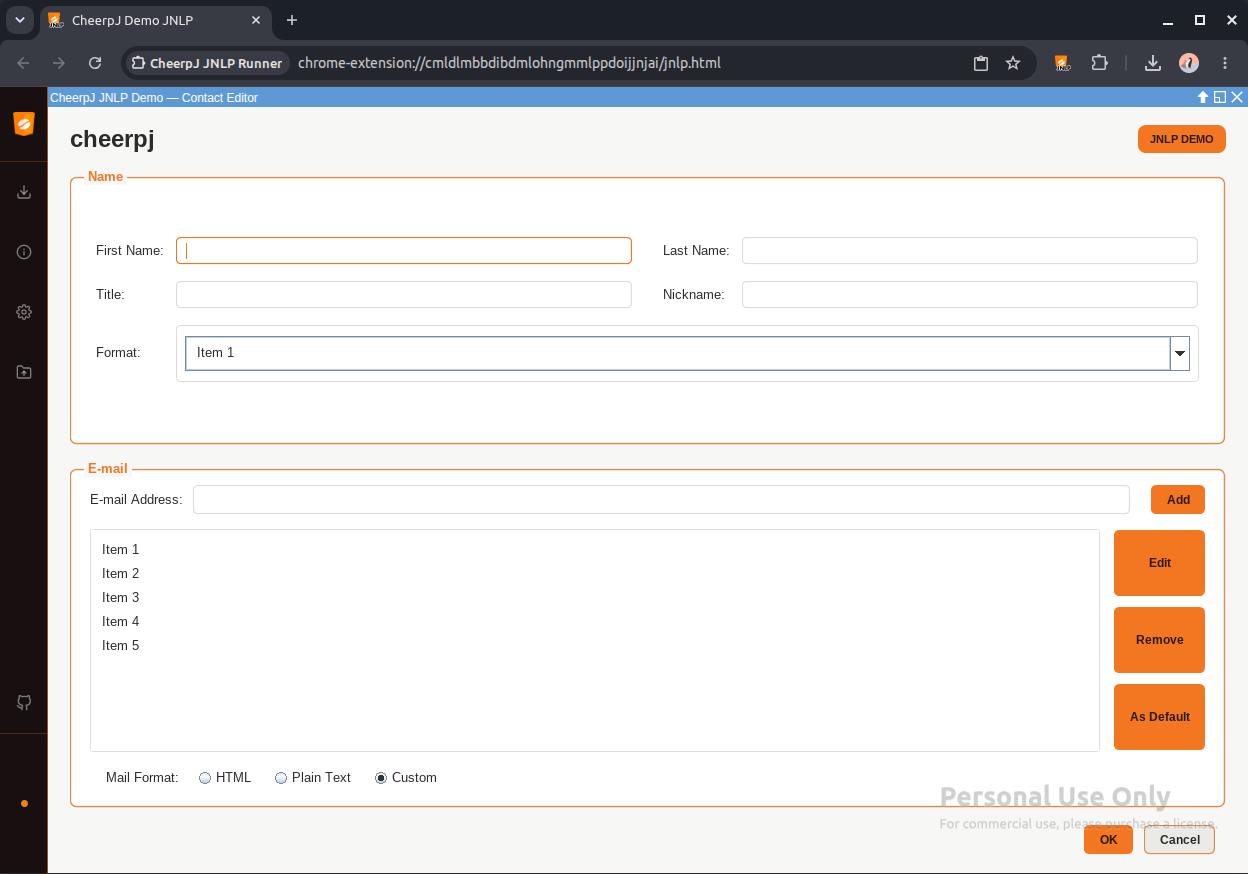The width and height of the screenshot is (1248, 874).
Task: Click the Edit button
Action: (x=1159, y=563)
